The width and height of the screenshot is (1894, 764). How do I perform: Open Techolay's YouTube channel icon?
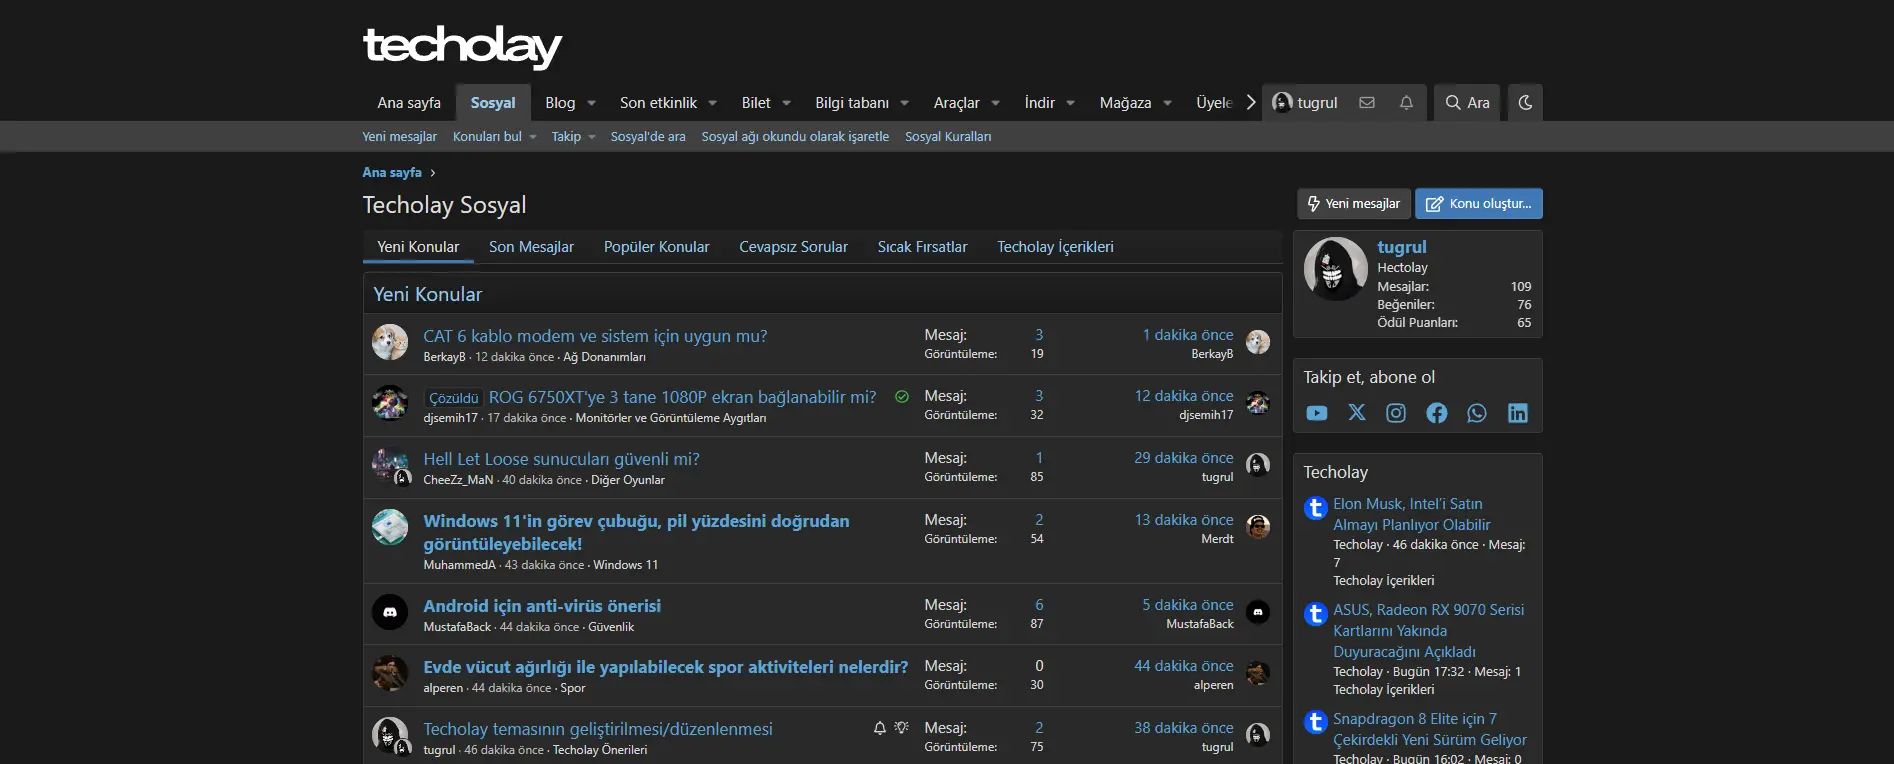1317,413
